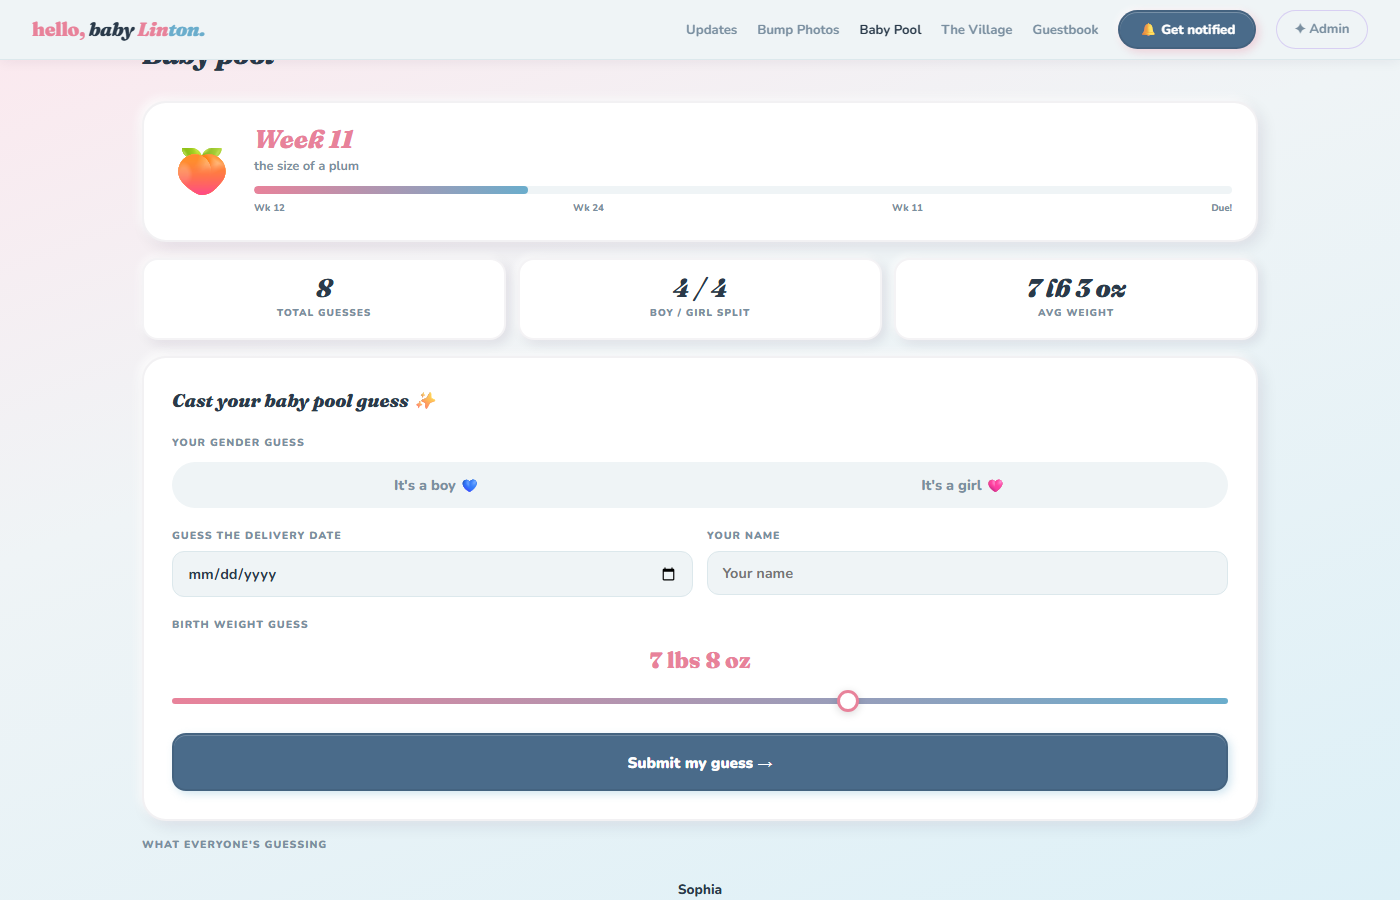
Task: Click "the size of a plum" text
Action: click(306, 166)
